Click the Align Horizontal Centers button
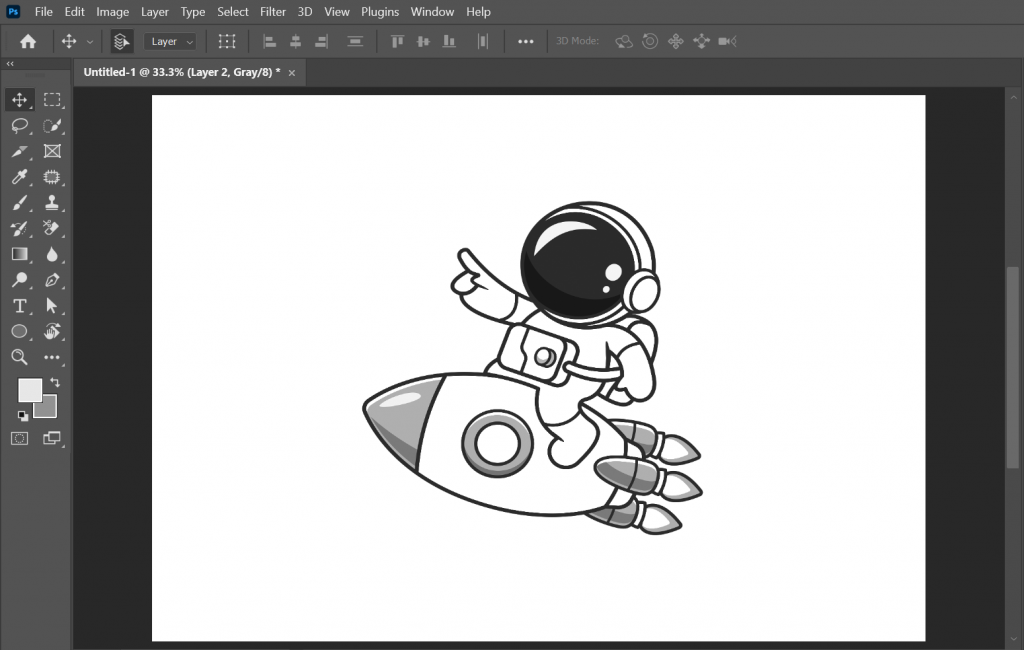The width and height of the screenshot is (1024, 650). [x=295, y=41]
